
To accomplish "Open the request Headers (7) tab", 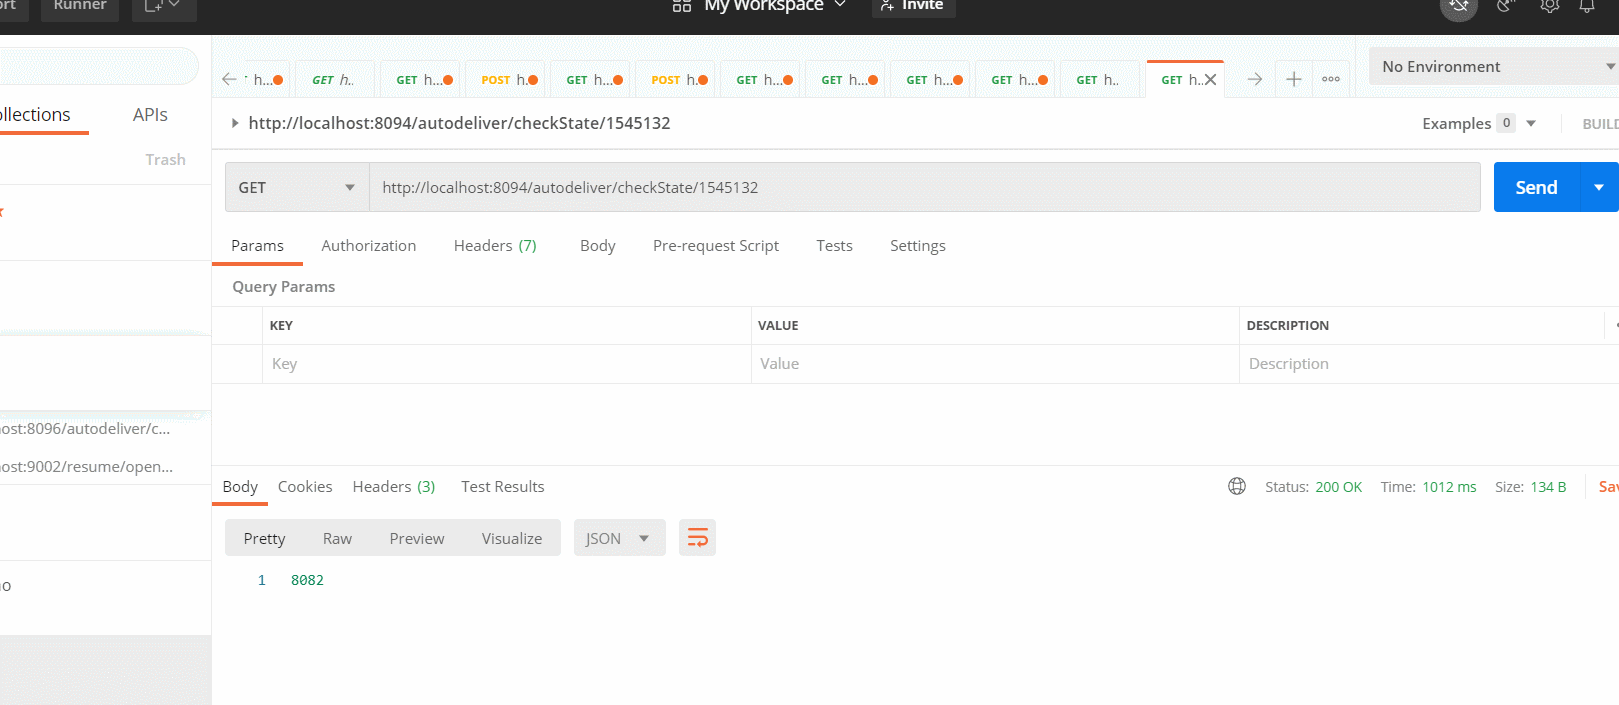I will point(495,246).
